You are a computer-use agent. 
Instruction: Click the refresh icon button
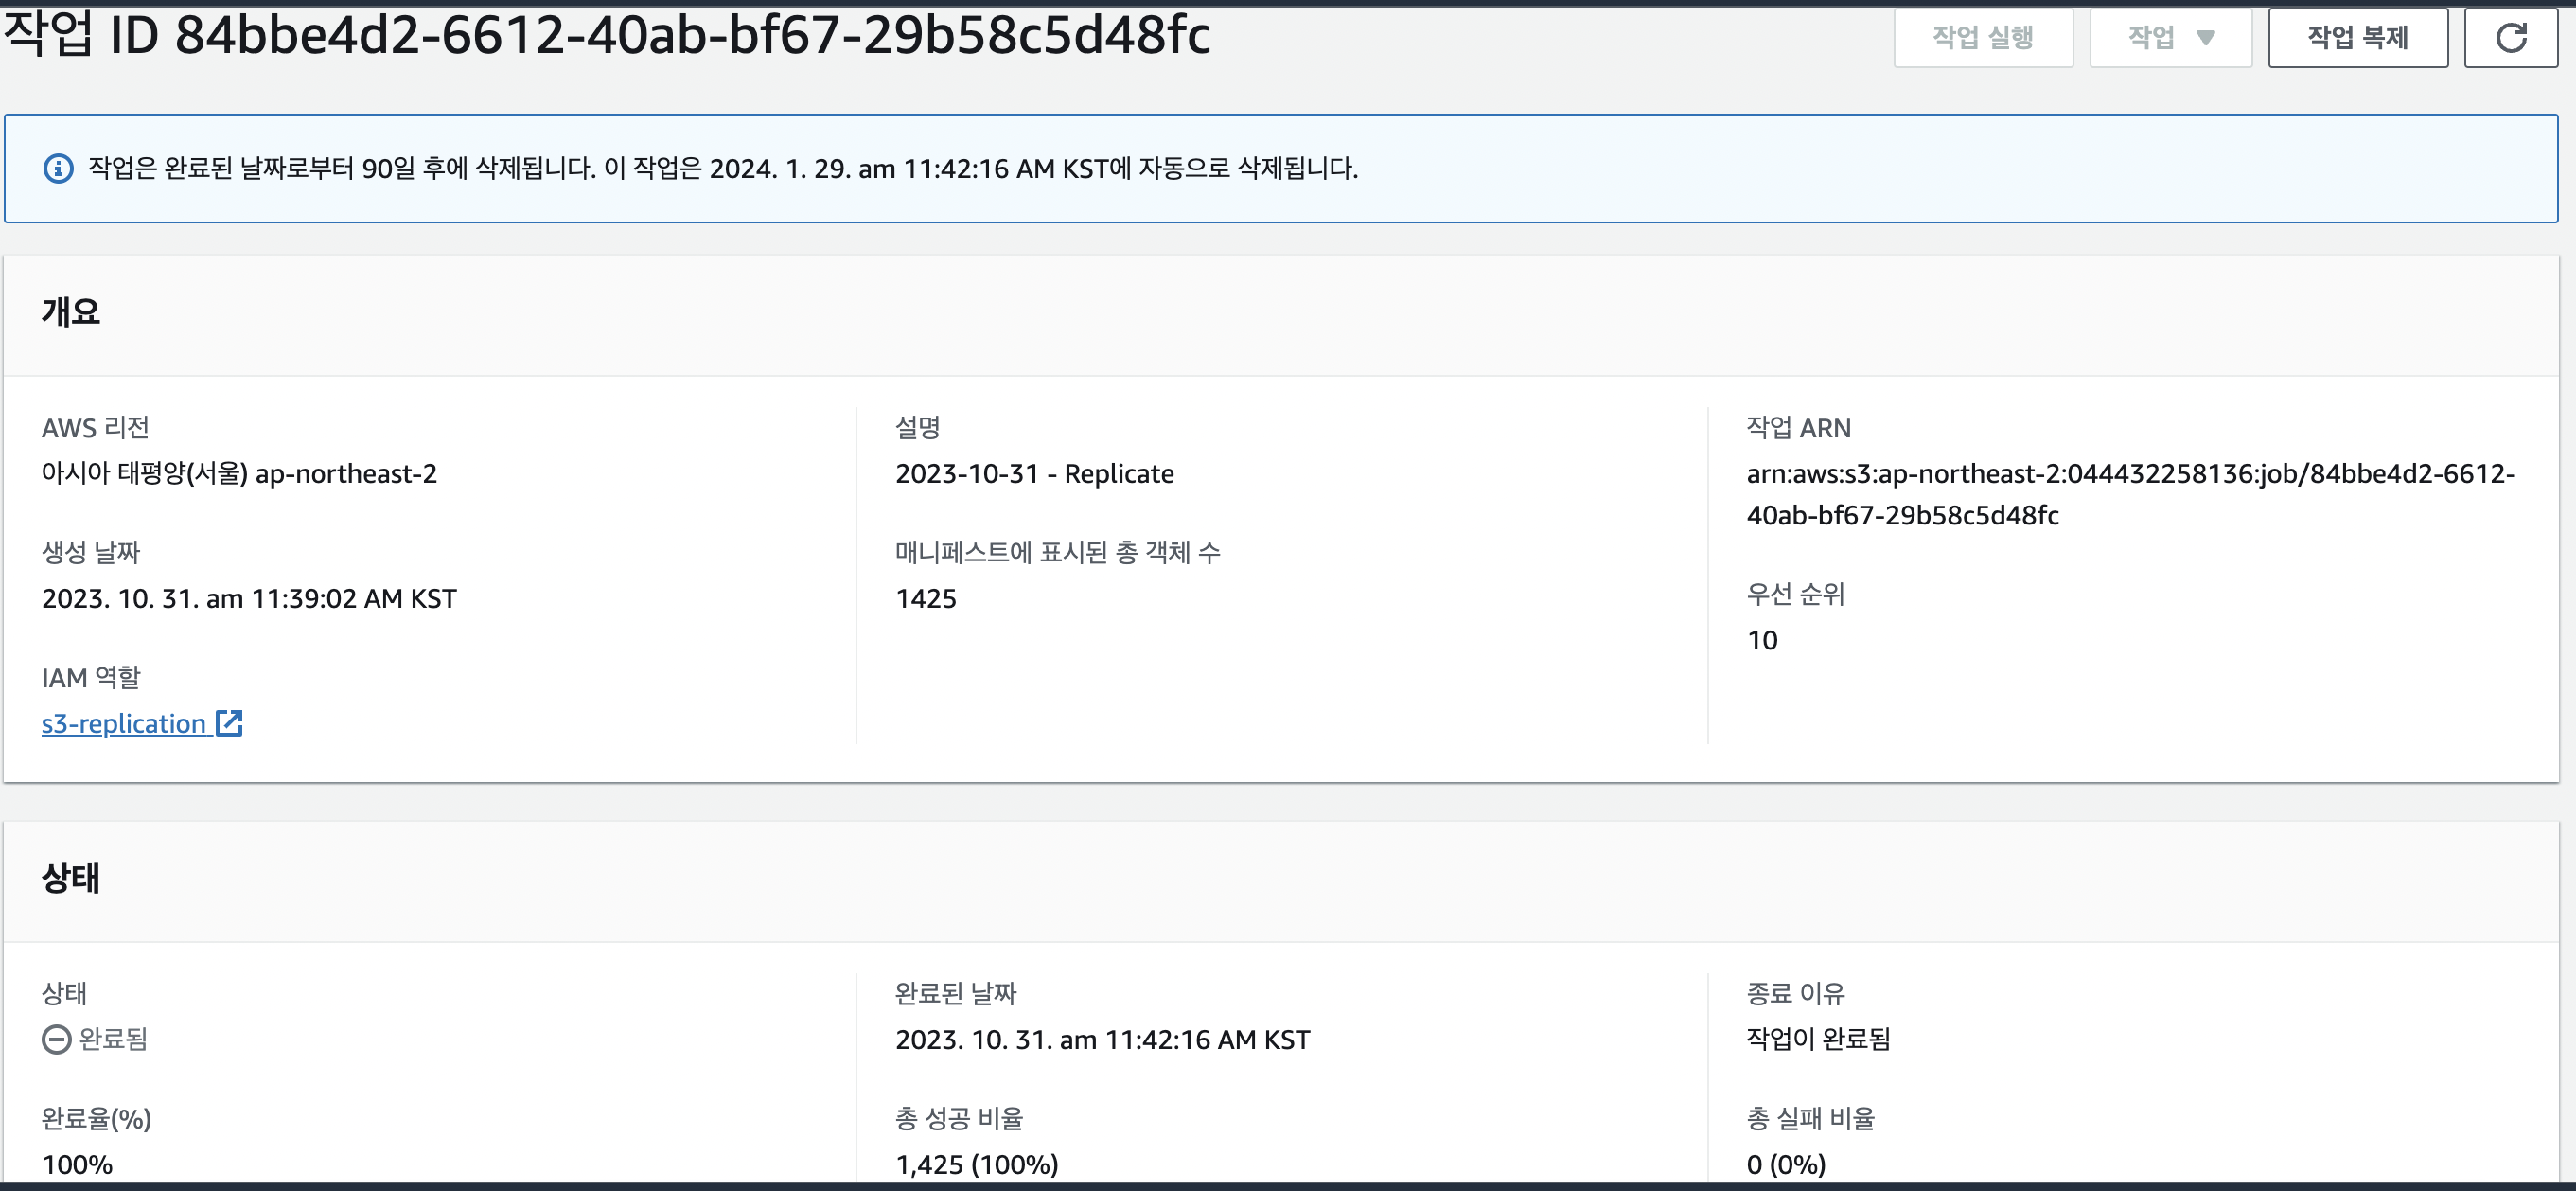(x=2510, y=38)
